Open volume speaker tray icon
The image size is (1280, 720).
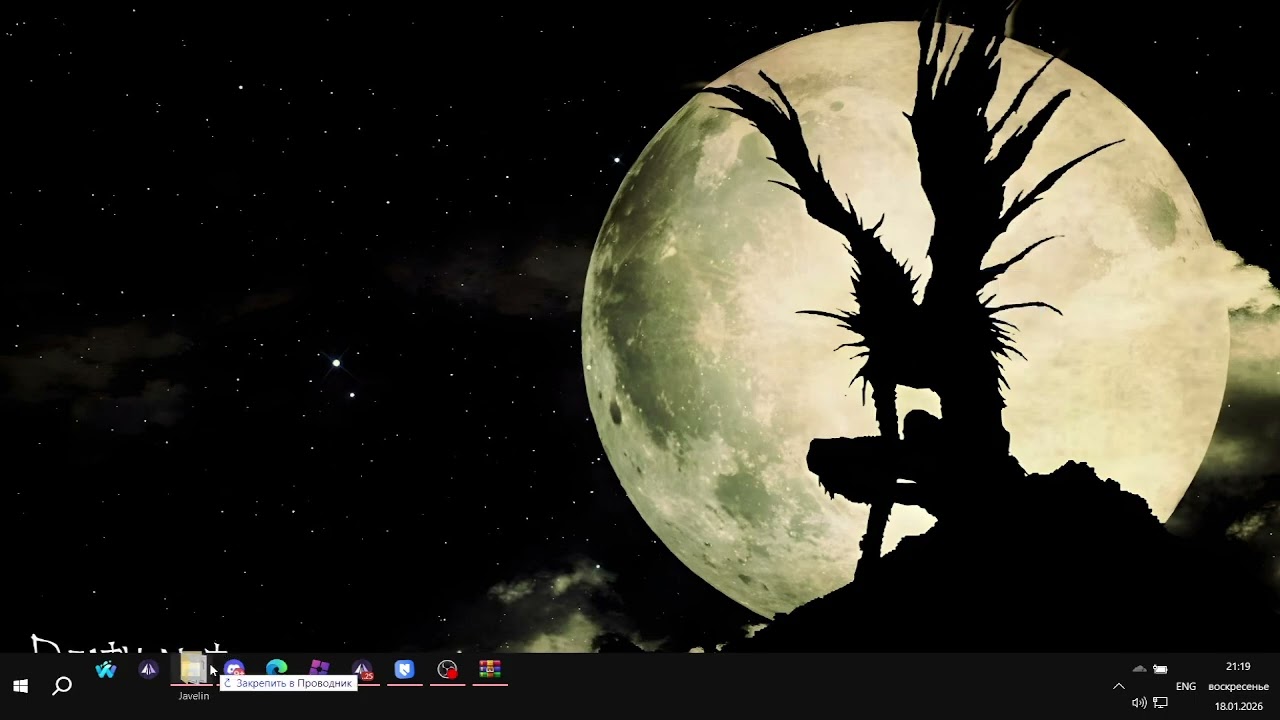[x=1139, y=703]
